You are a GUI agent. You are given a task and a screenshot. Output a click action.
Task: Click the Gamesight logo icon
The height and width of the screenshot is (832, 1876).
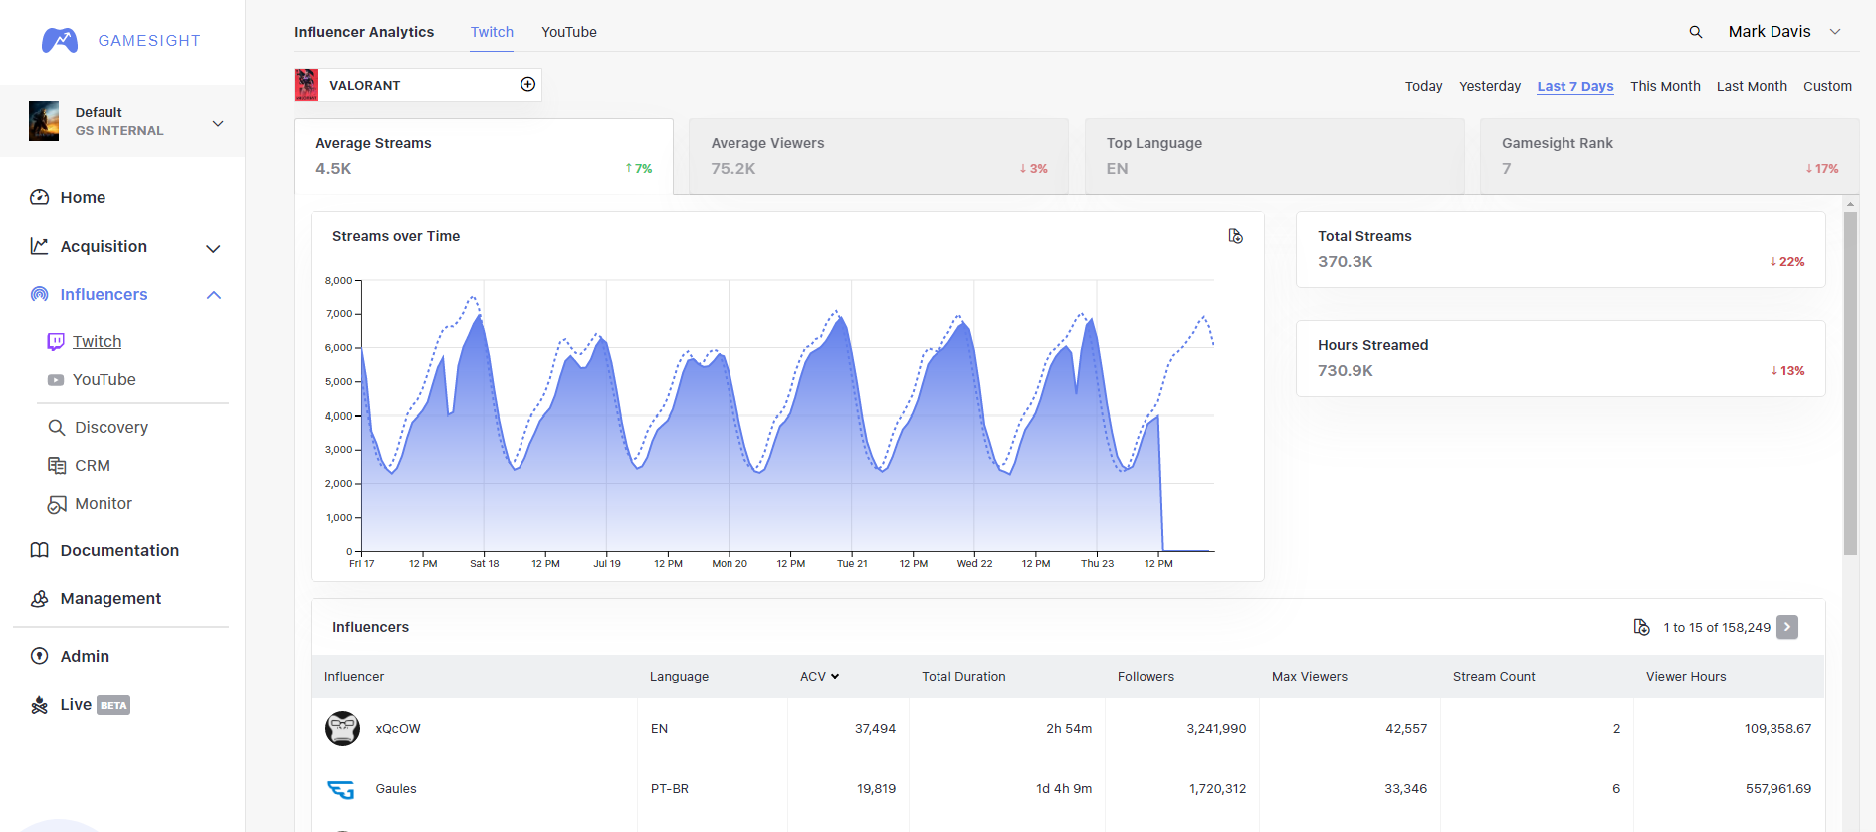[x=60, y=40]
